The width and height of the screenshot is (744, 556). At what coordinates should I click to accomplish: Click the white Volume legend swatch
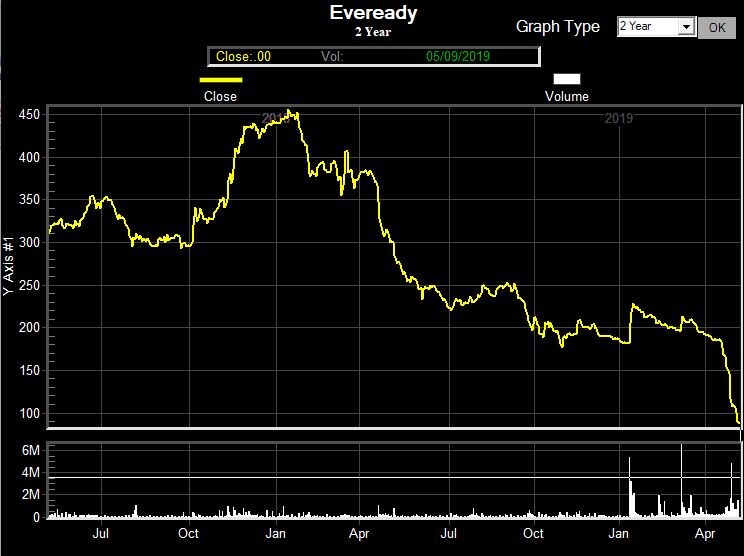pyautogui.click(x=566, y=79)
